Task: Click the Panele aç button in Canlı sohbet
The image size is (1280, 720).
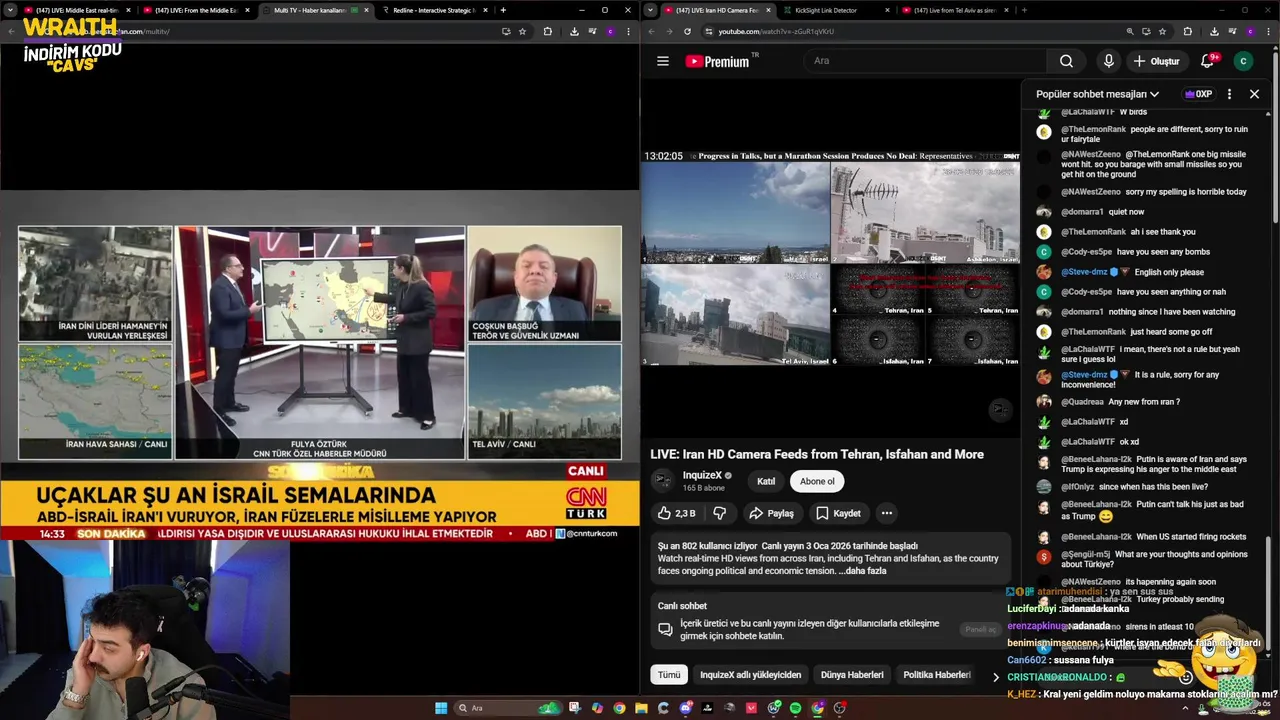Action: (979, 629)
